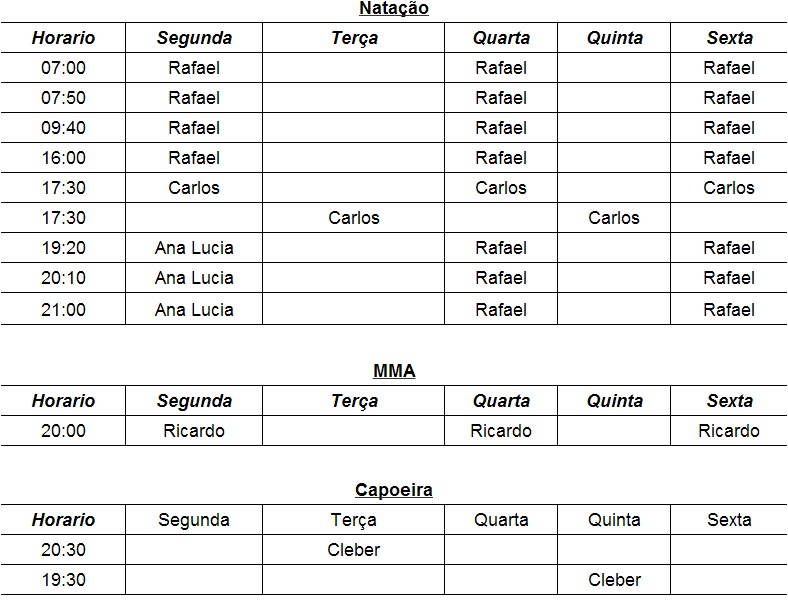The height and width of the screenshot is (606, 788).
Task: Click the Capoeira section heading
Action: 394,490
